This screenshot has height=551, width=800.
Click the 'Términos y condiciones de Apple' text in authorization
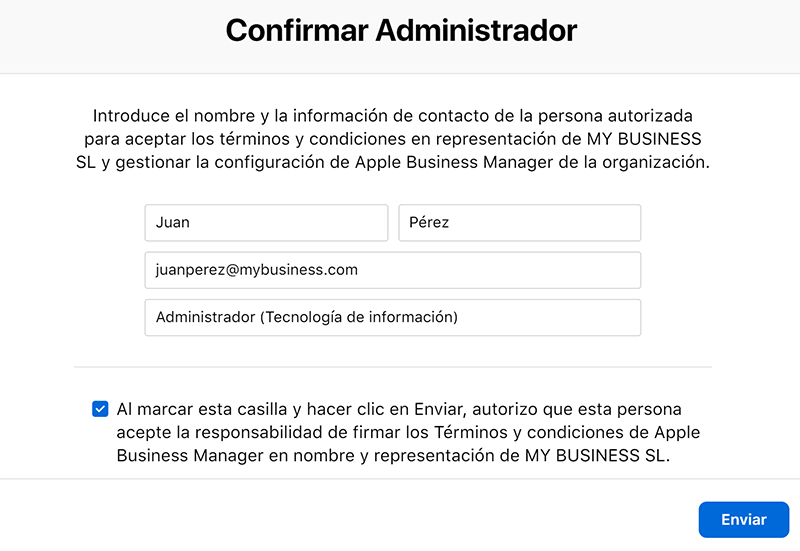tap(567, 432)
